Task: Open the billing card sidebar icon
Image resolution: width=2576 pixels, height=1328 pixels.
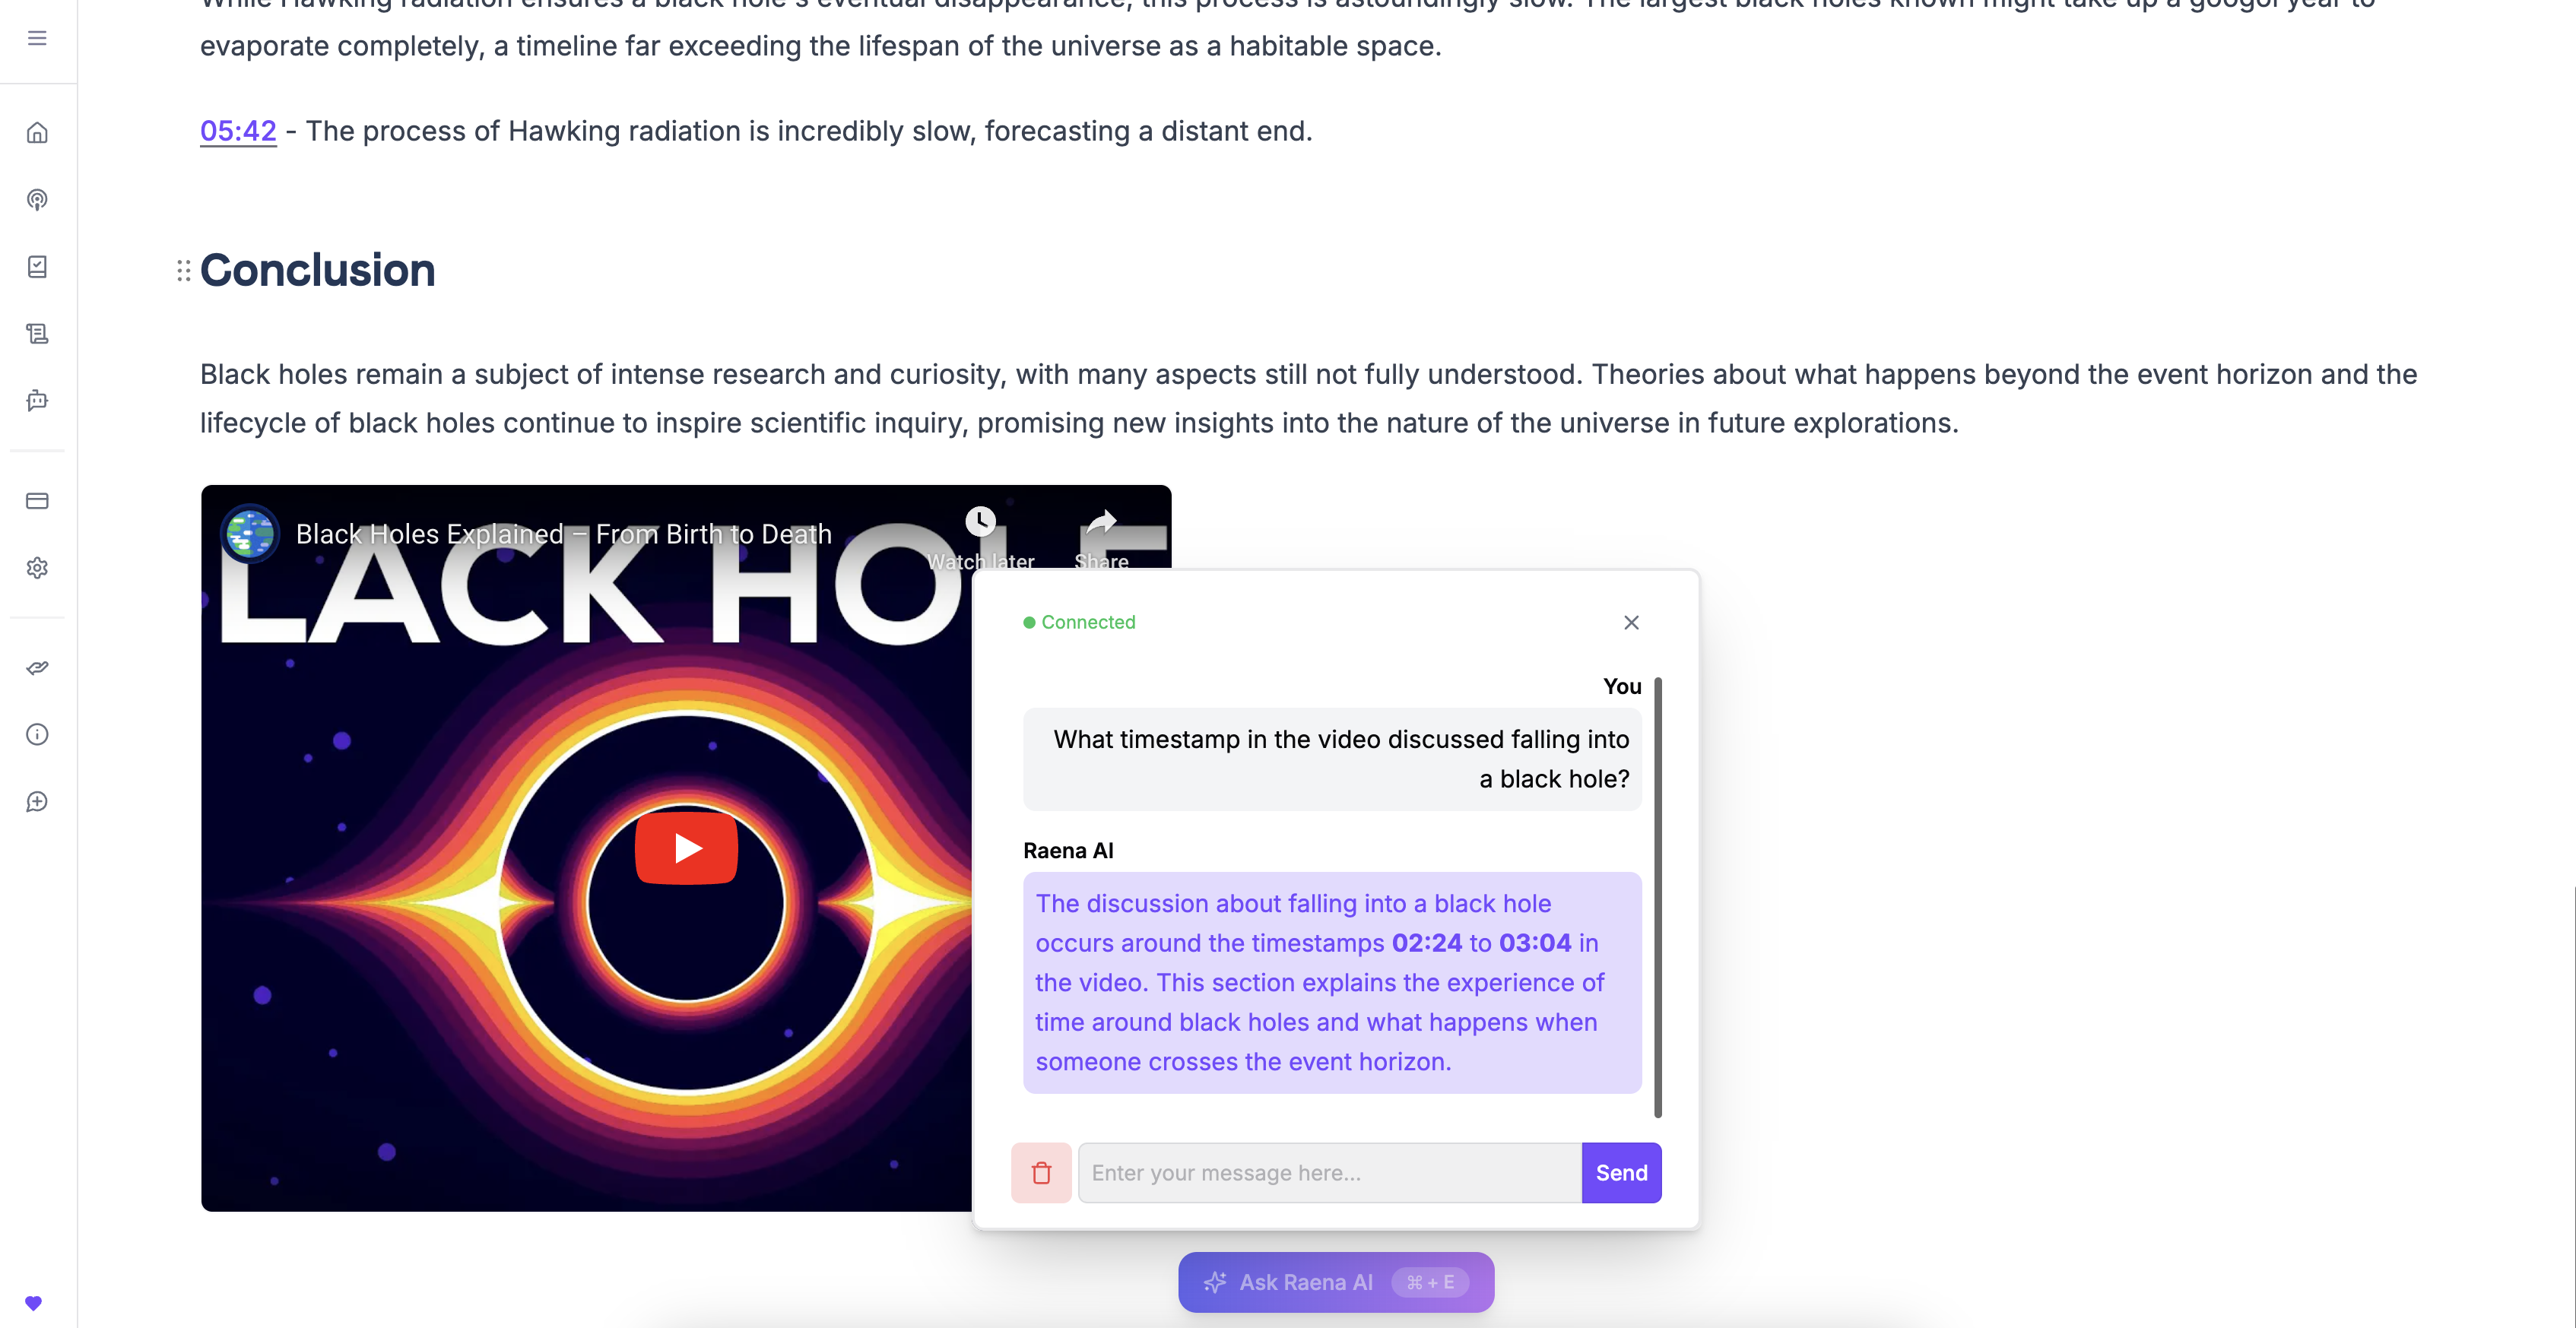Action: (37, 501)
